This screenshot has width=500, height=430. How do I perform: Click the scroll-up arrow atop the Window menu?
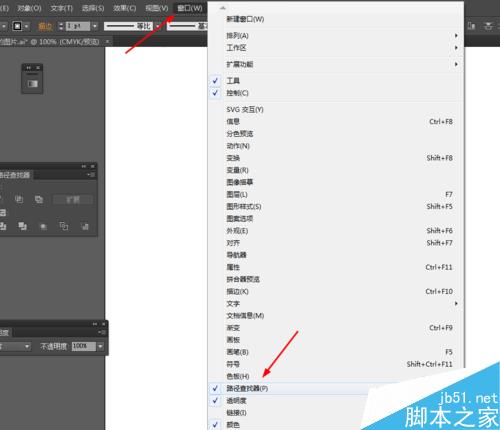(x=223, y=8)
